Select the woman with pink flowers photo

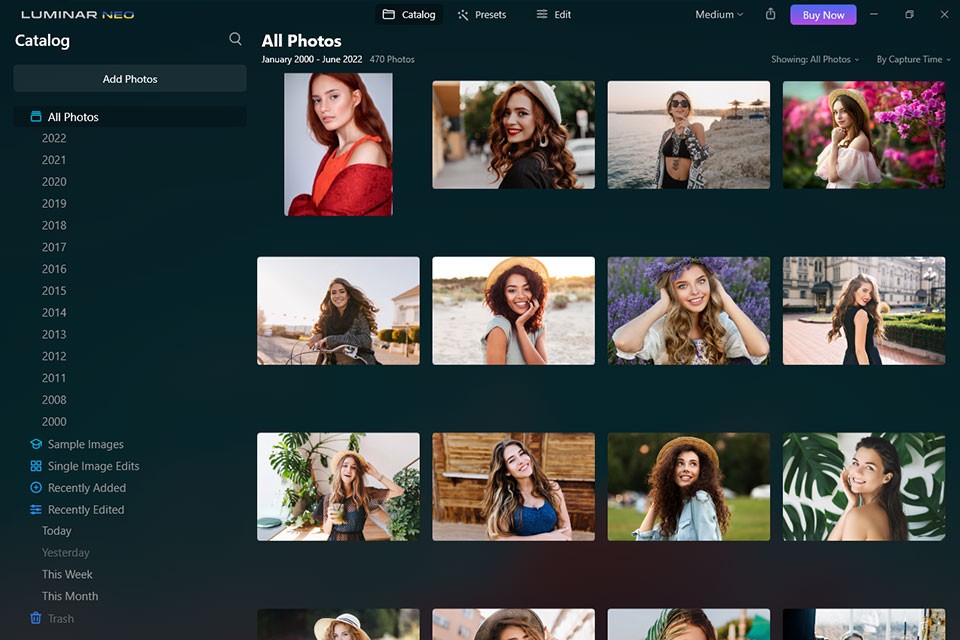(864, 135)
